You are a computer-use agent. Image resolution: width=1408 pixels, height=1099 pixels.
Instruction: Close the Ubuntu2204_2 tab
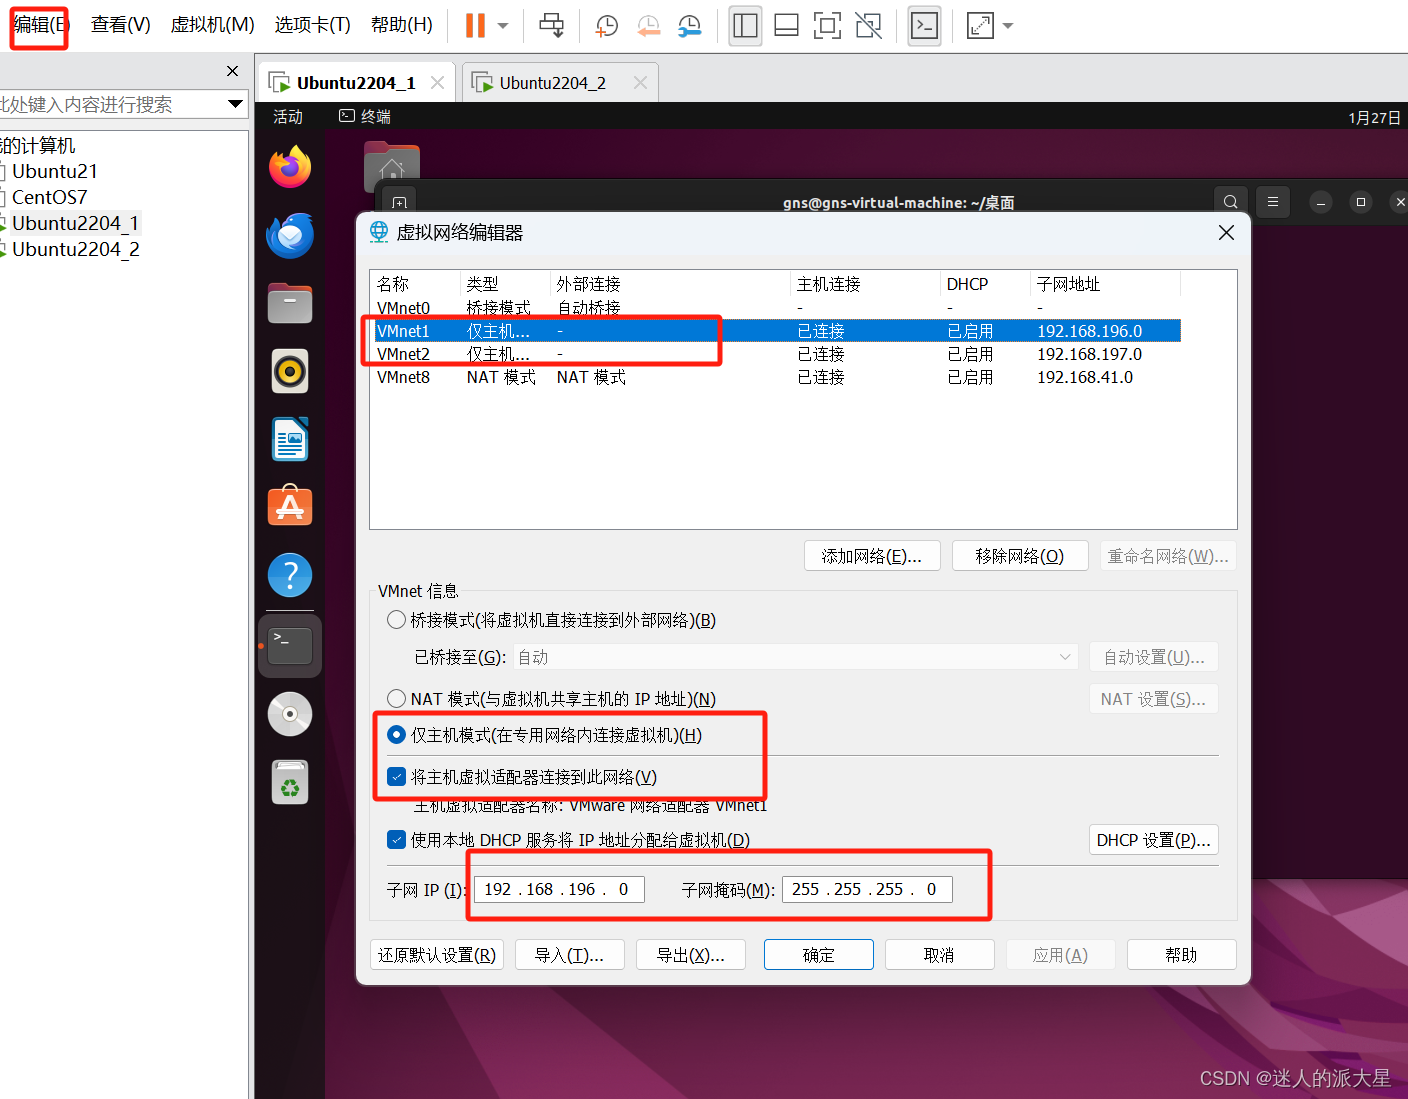coord(640,83)
